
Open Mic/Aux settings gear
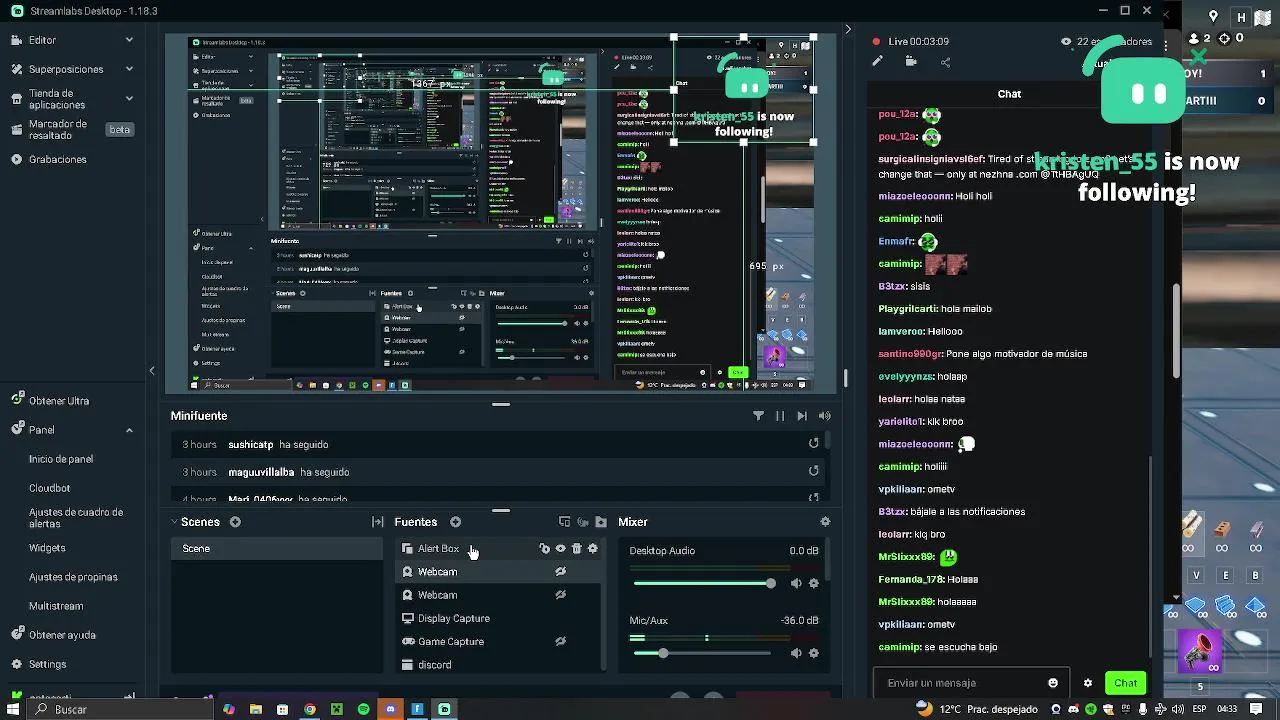click(814, 653)
